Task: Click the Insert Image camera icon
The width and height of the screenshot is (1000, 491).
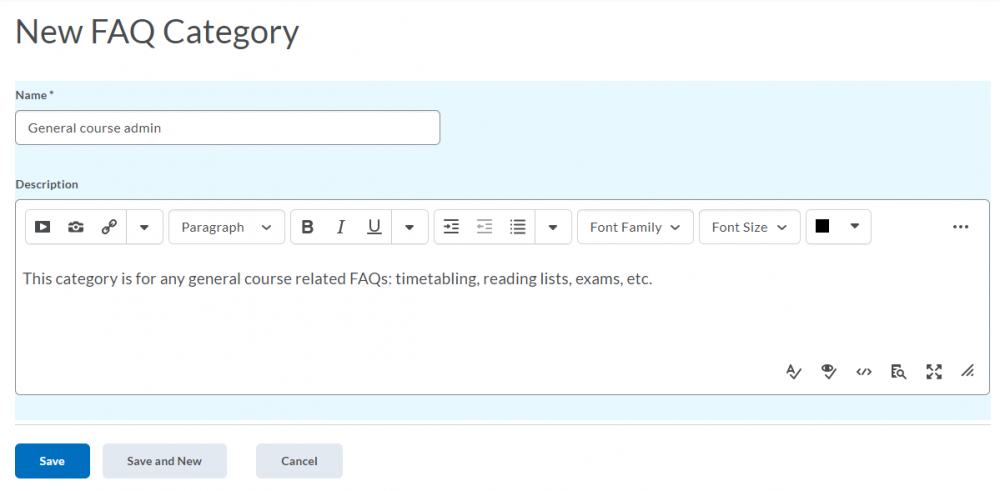Action: (x=76, y=227)
